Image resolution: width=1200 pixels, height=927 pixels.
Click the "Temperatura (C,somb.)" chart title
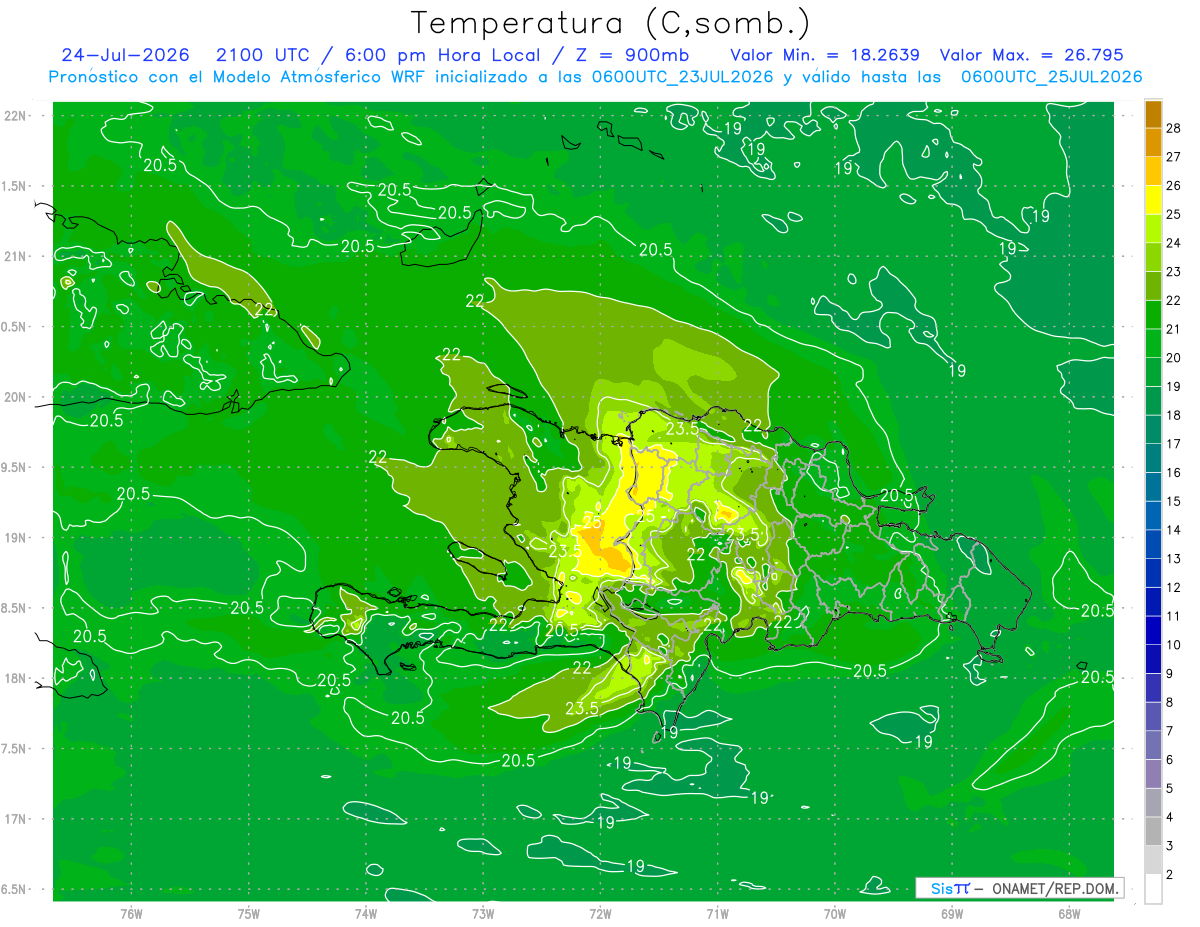point(611,23)
